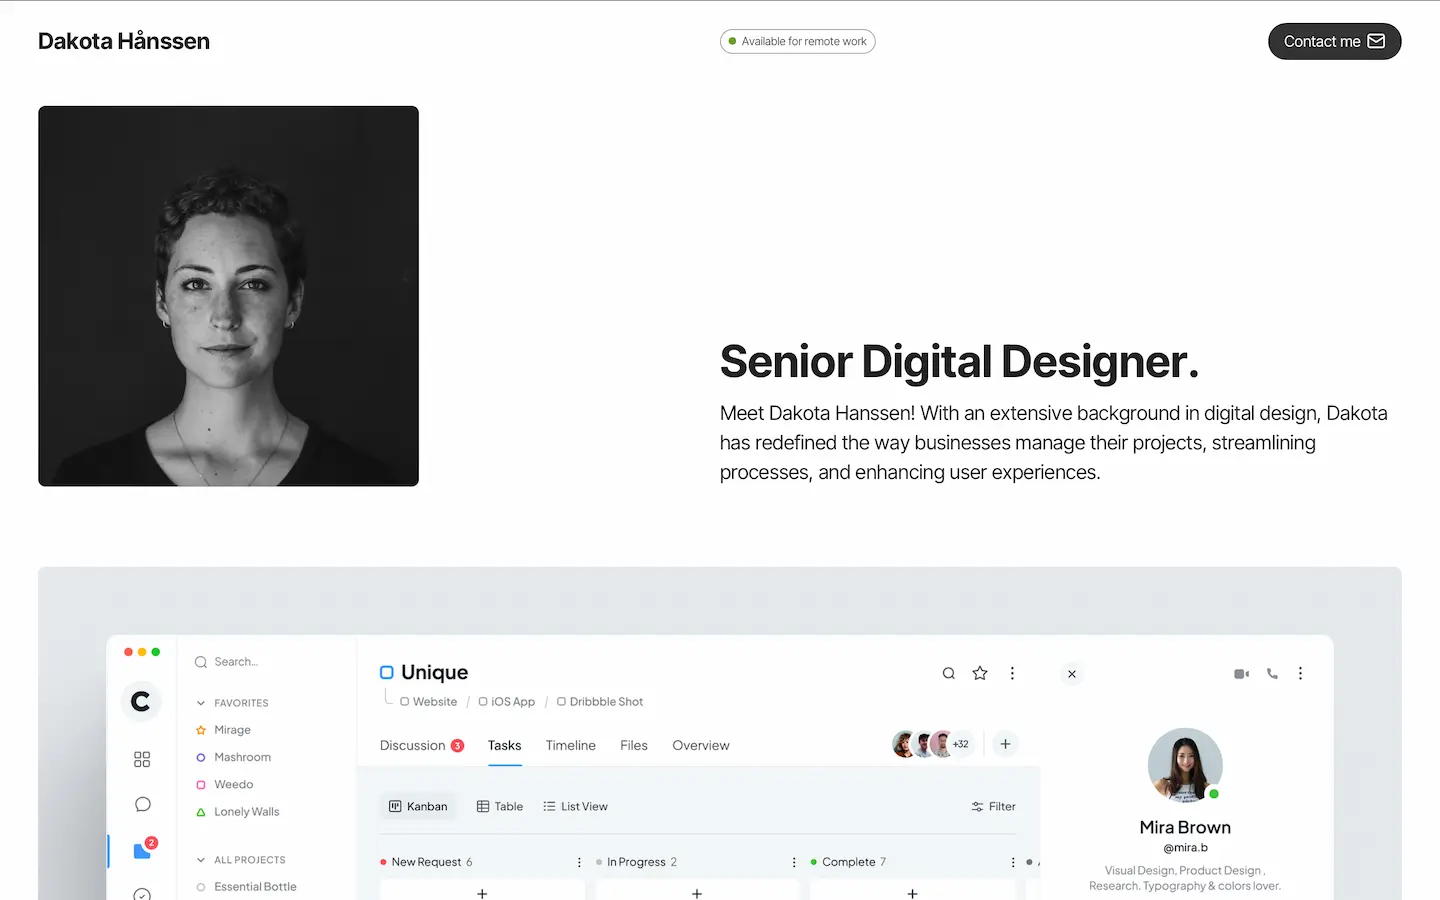
Task: Toggle the Dribbble Shot checkbox
Action: pyautogui.click(x=561, y=702)
